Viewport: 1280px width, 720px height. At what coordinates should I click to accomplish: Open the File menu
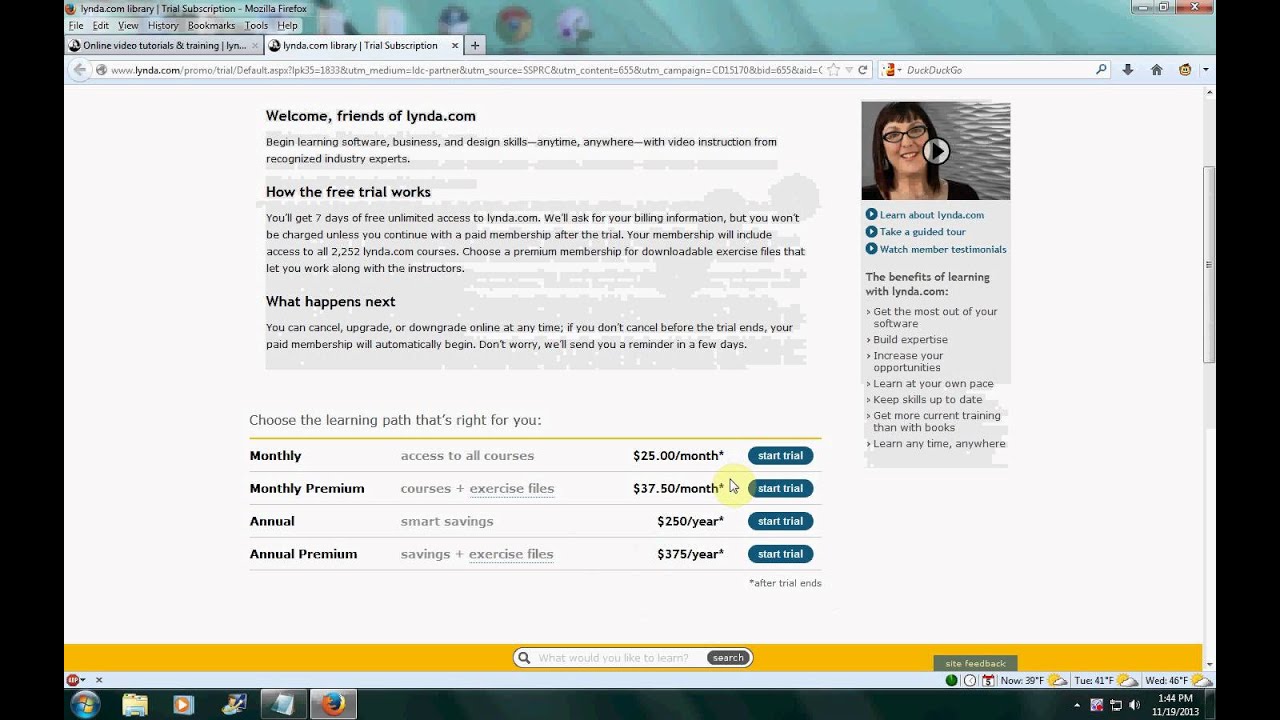point(76,25)
